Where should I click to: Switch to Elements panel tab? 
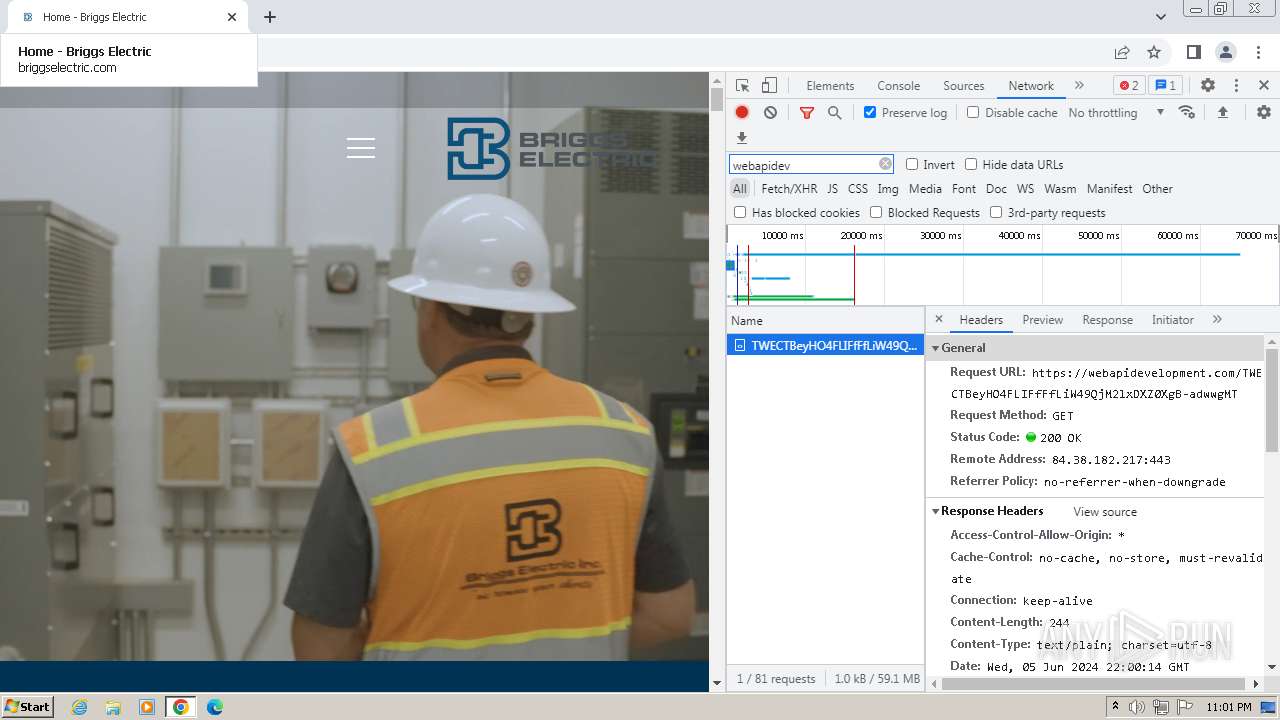tap(830, 86)
